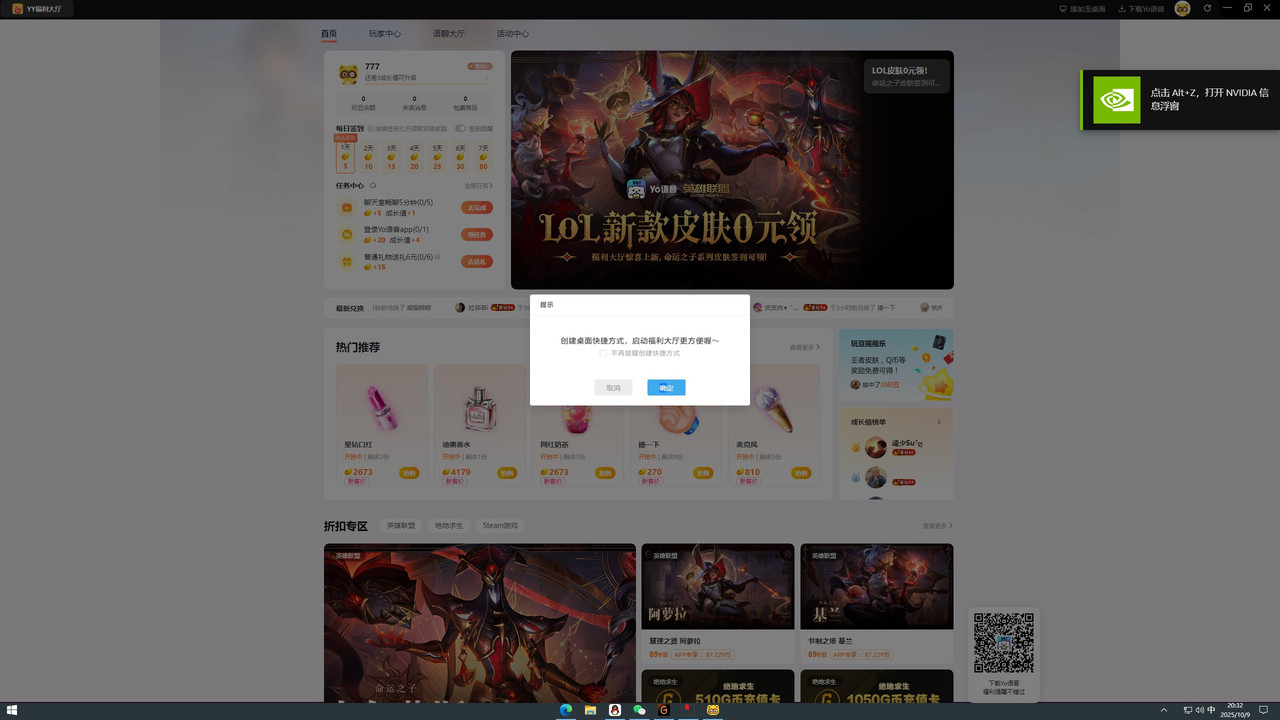This screenshot has width=1280, height=720.
Task: Click the YY福利大厅 logo icon
Action: (18, 9)
